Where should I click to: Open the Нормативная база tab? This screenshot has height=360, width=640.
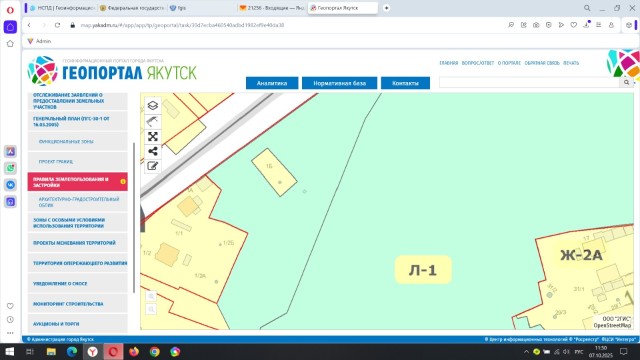point(339,83)
